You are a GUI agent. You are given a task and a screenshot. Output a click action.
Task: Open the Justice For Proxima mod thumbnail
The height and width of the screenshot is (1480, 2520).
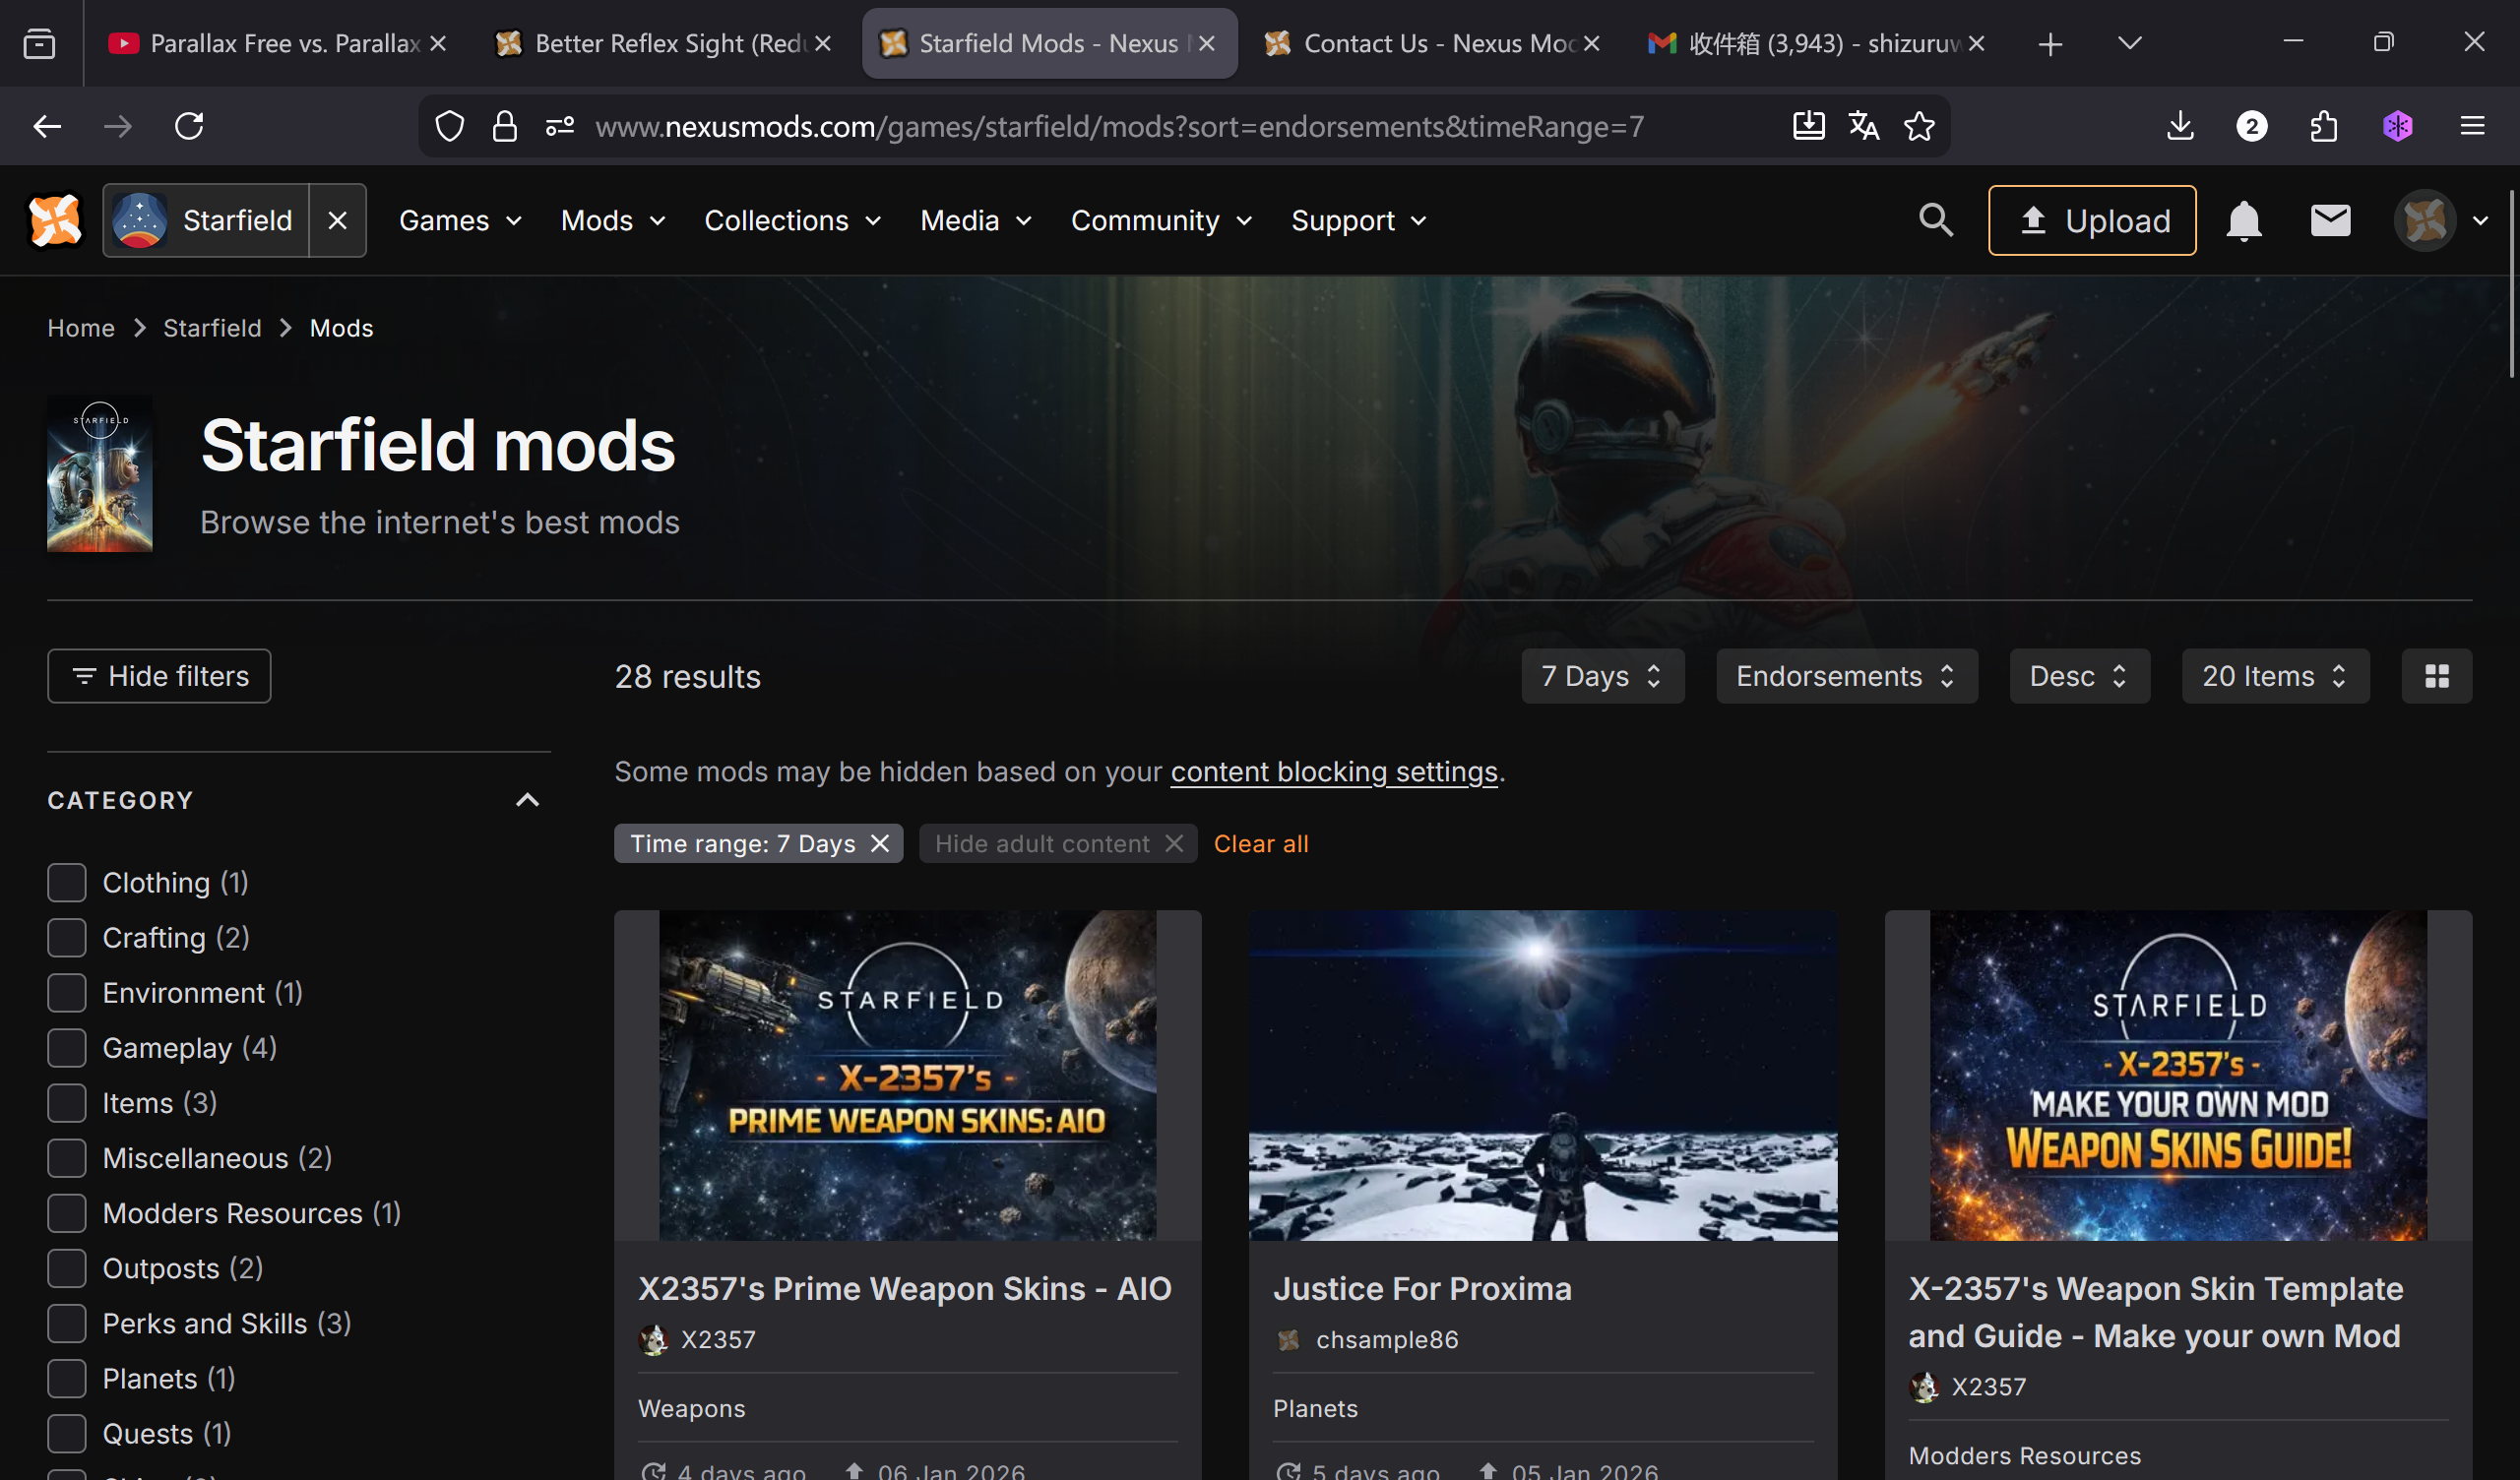[1542, 1075]
